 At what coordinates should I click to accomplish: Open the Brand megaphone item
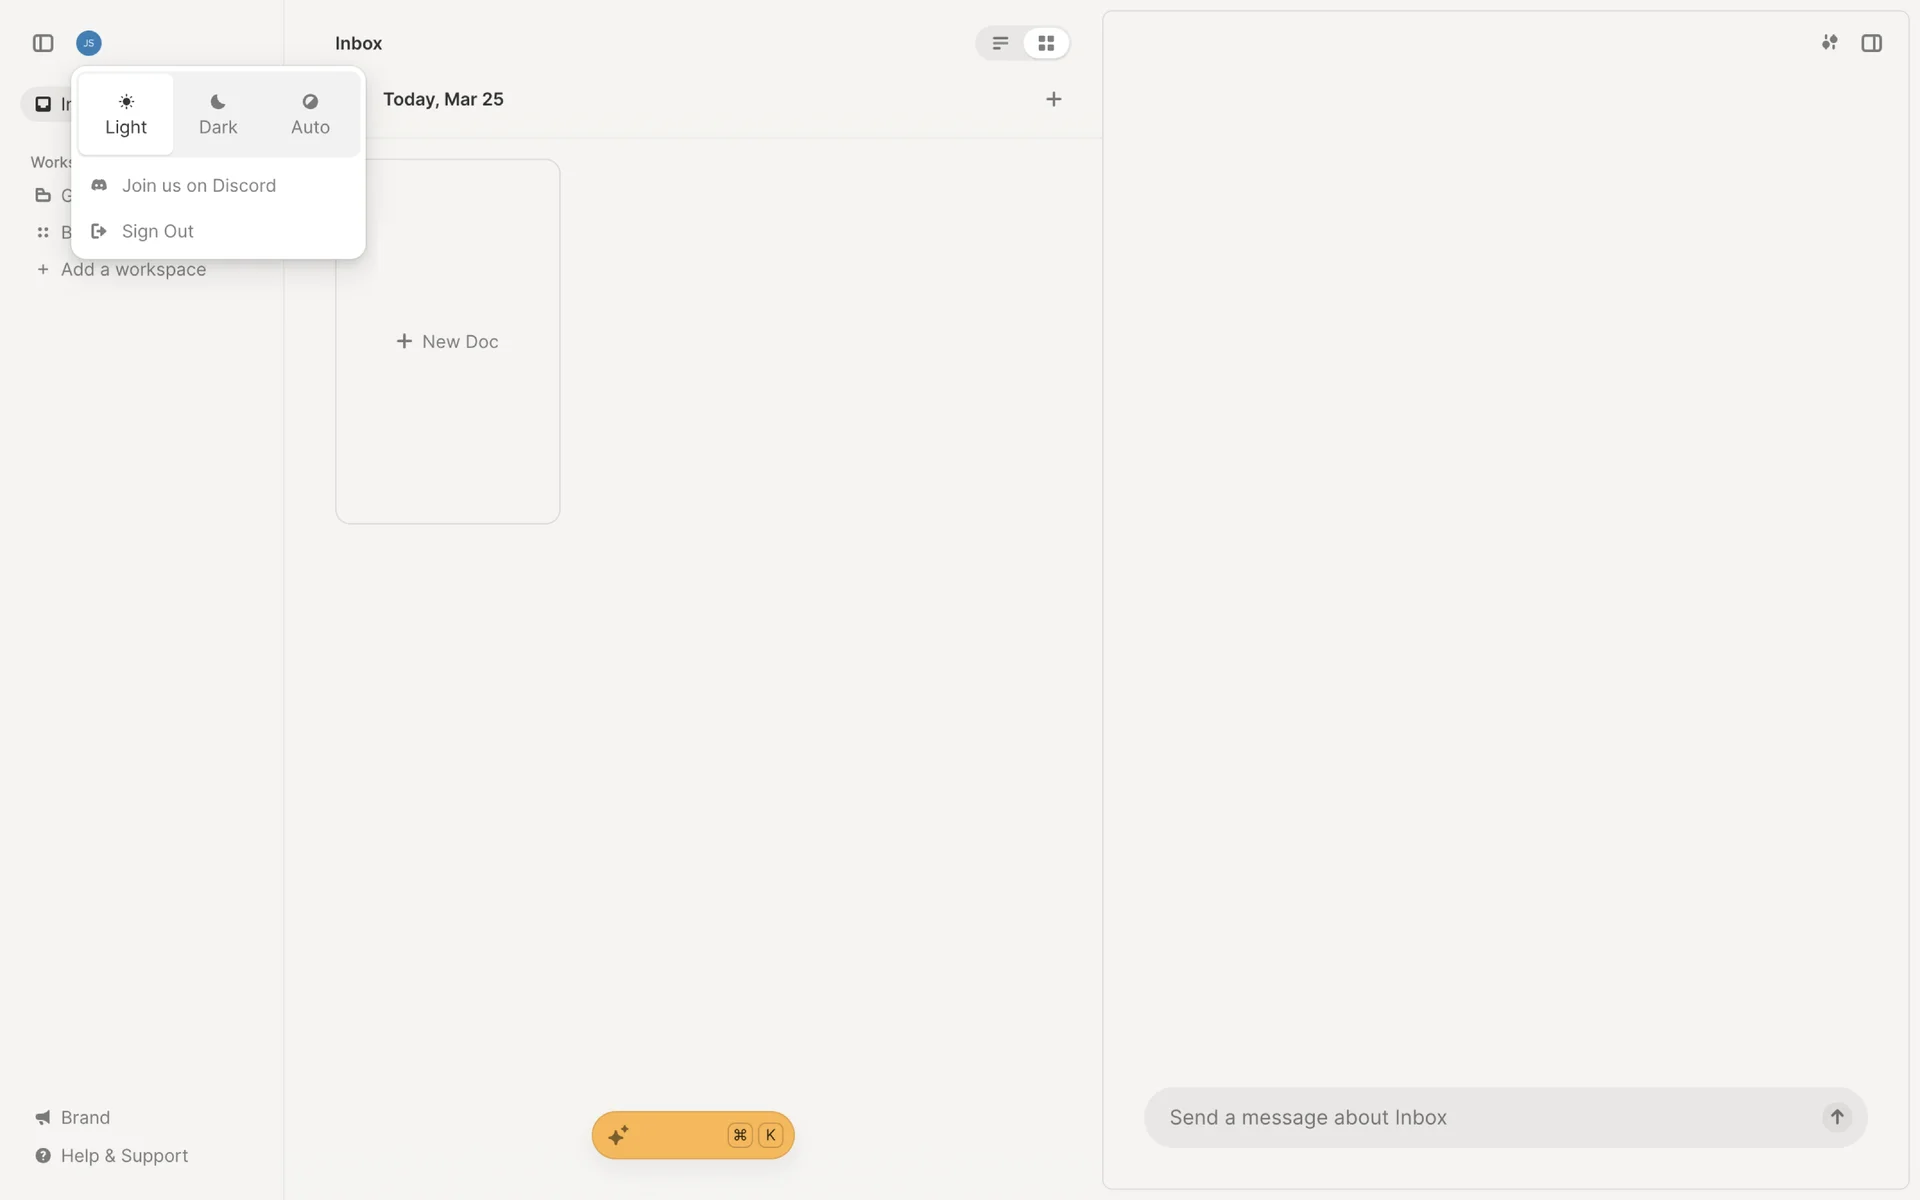click(84, 1117)
